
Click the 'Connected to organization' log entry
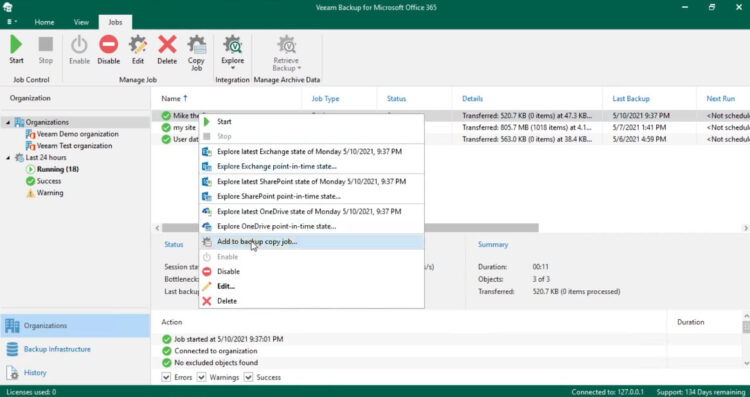216,351
